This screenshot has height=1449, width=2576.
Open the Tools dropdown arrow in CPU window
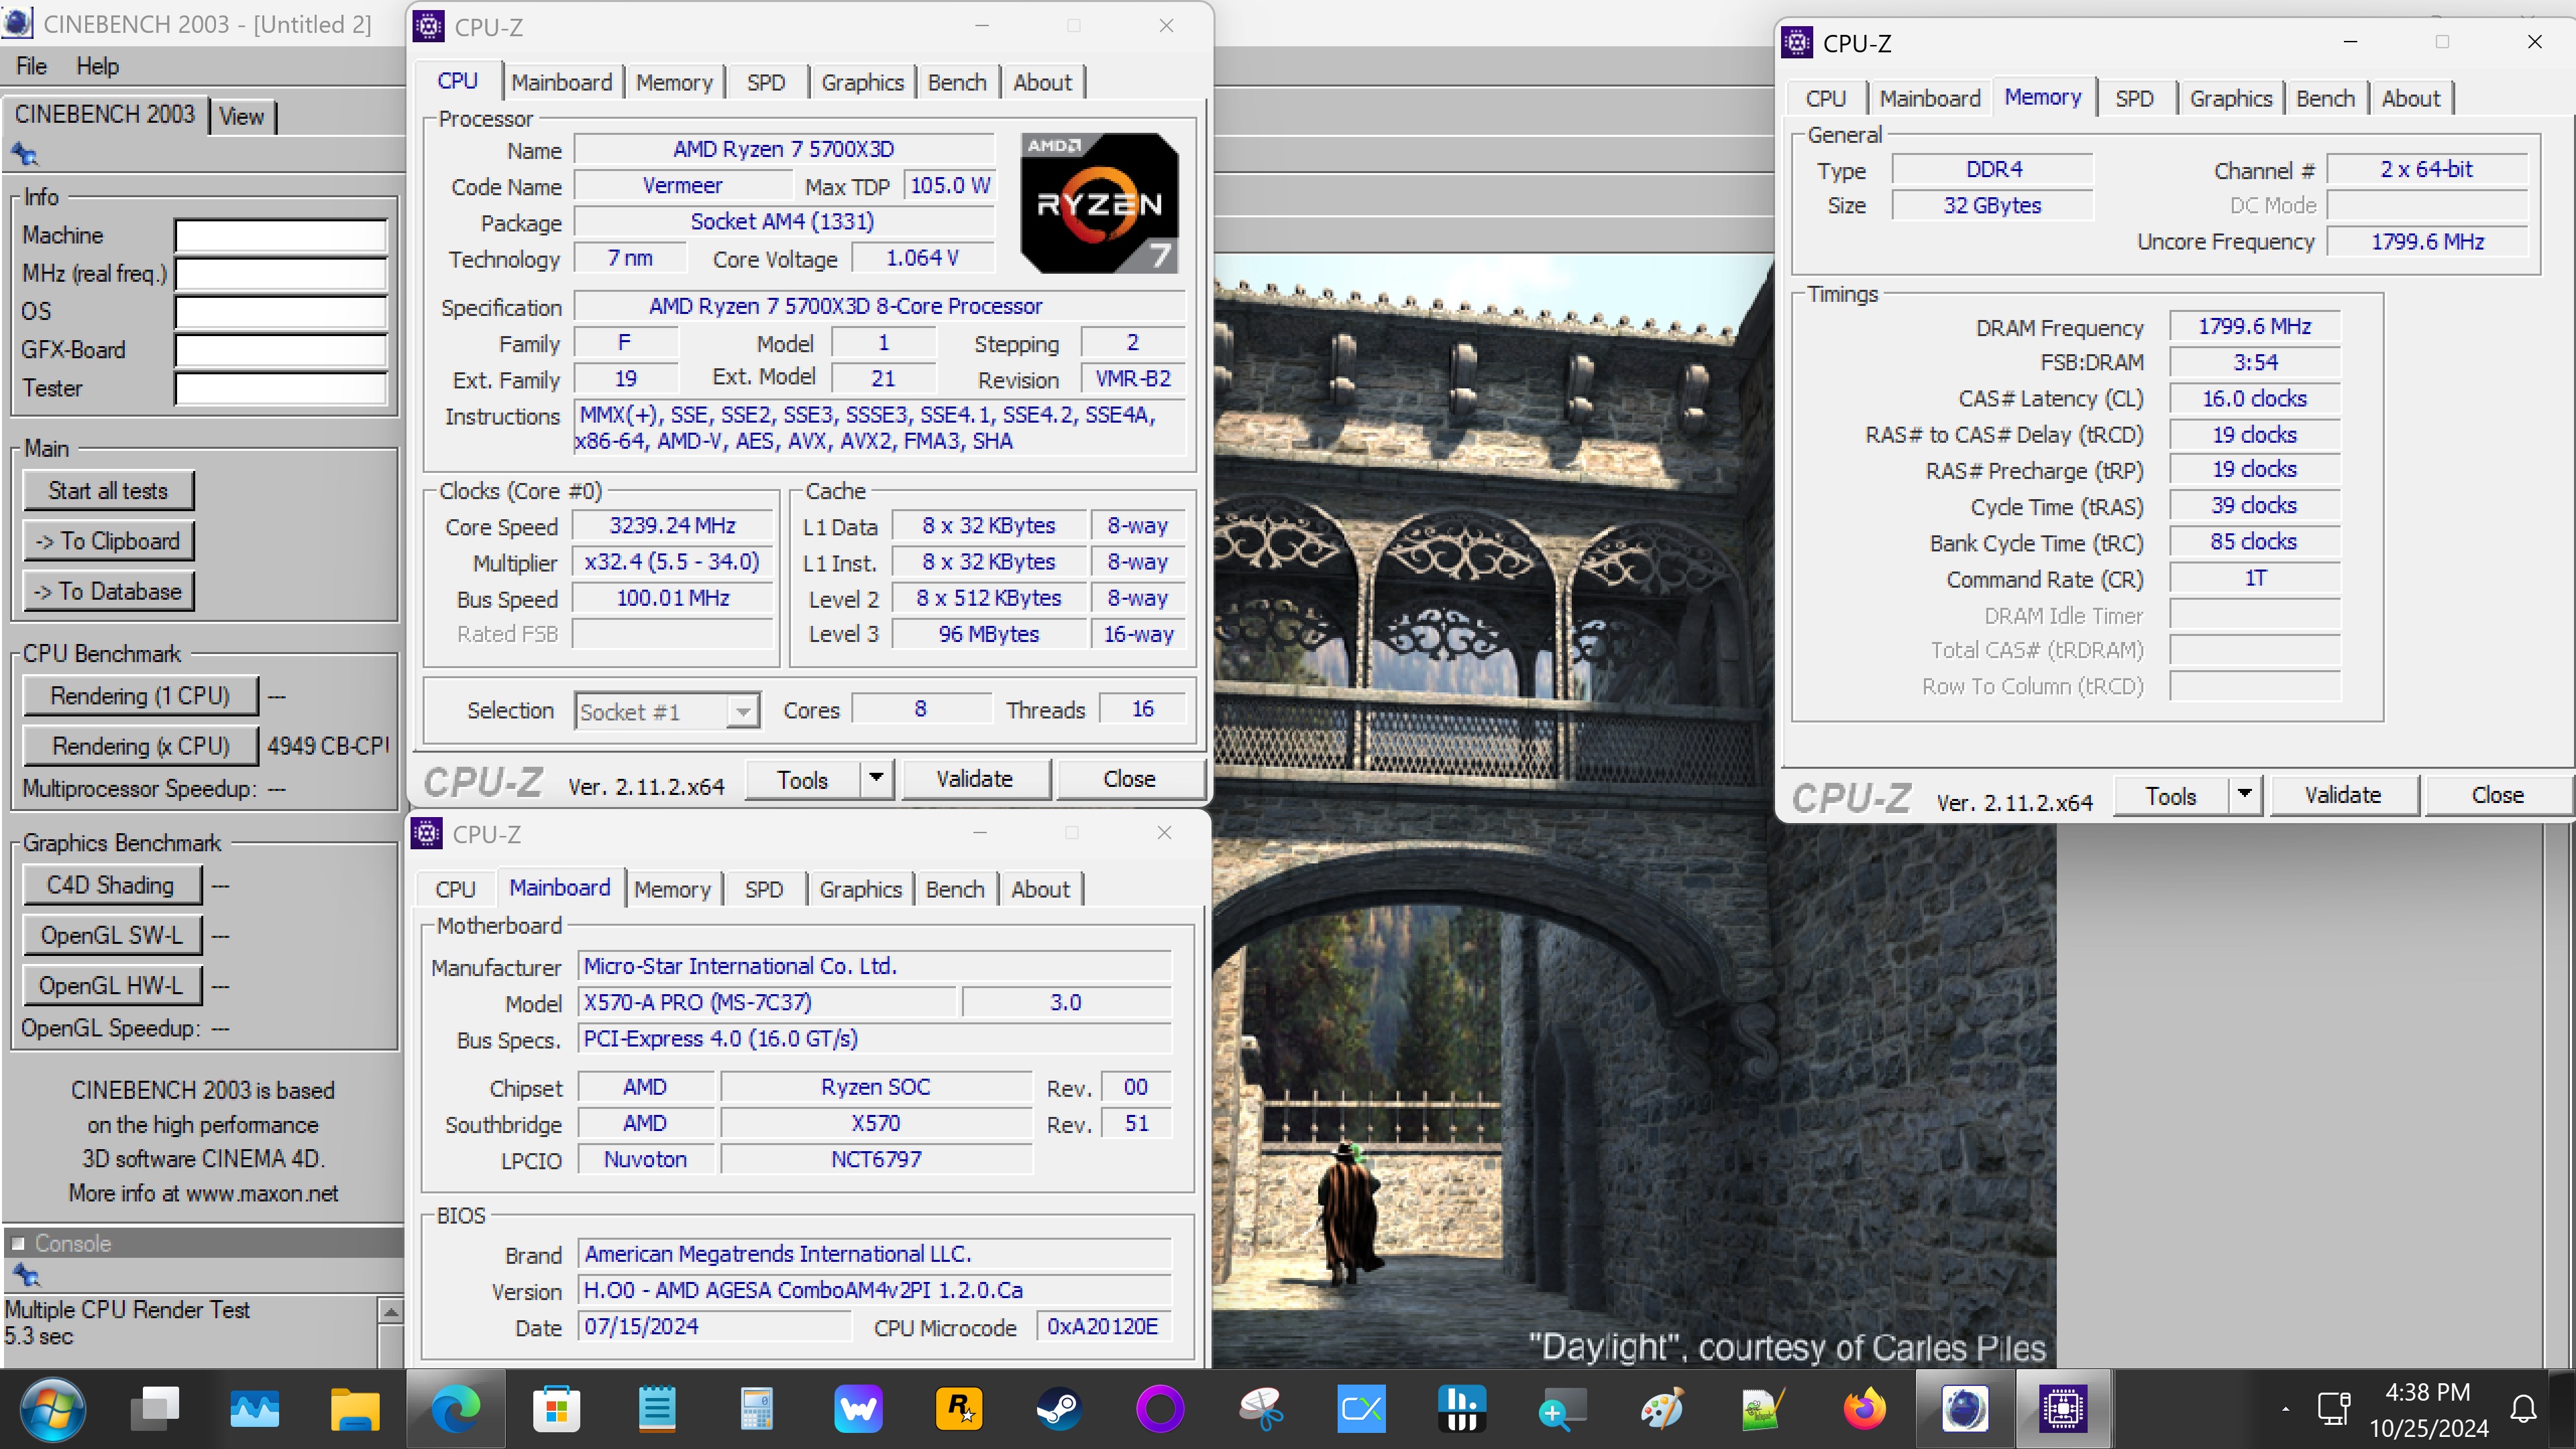pos(876,778)
